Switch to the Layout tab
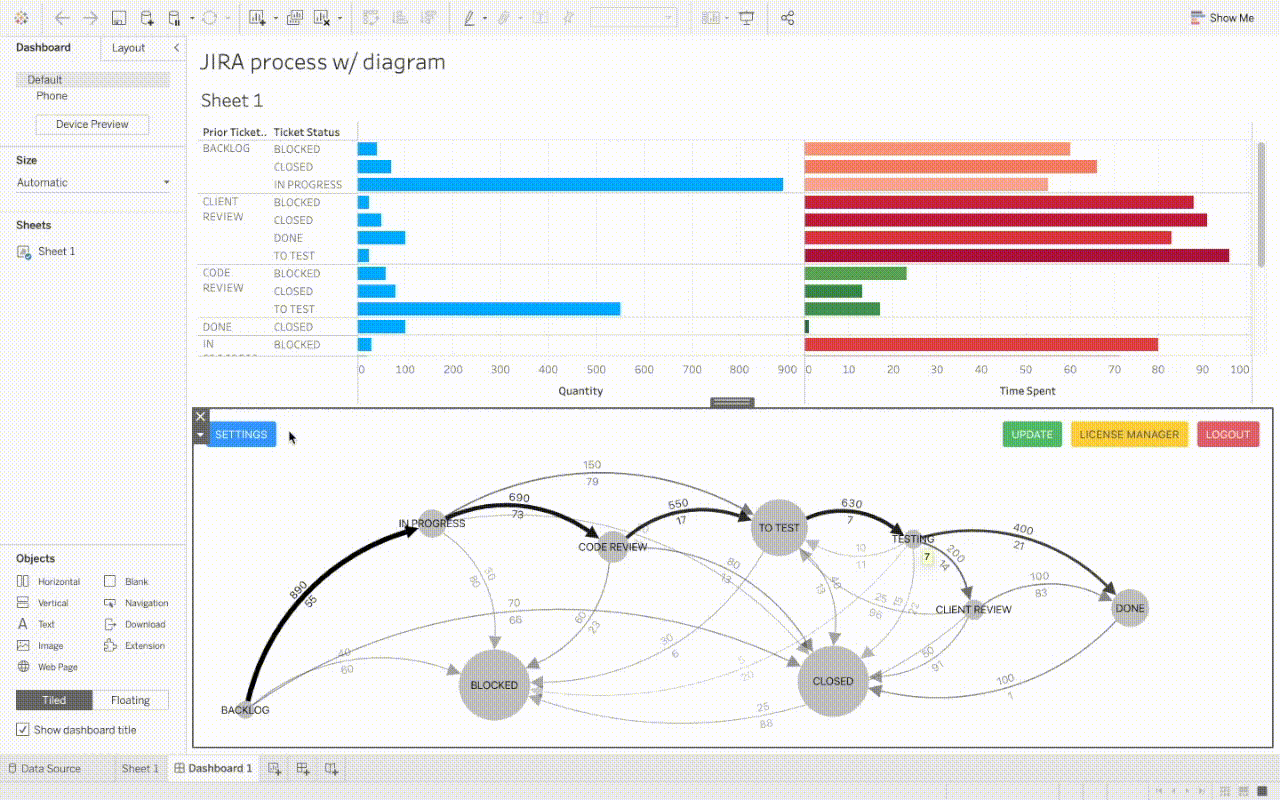 128,48
